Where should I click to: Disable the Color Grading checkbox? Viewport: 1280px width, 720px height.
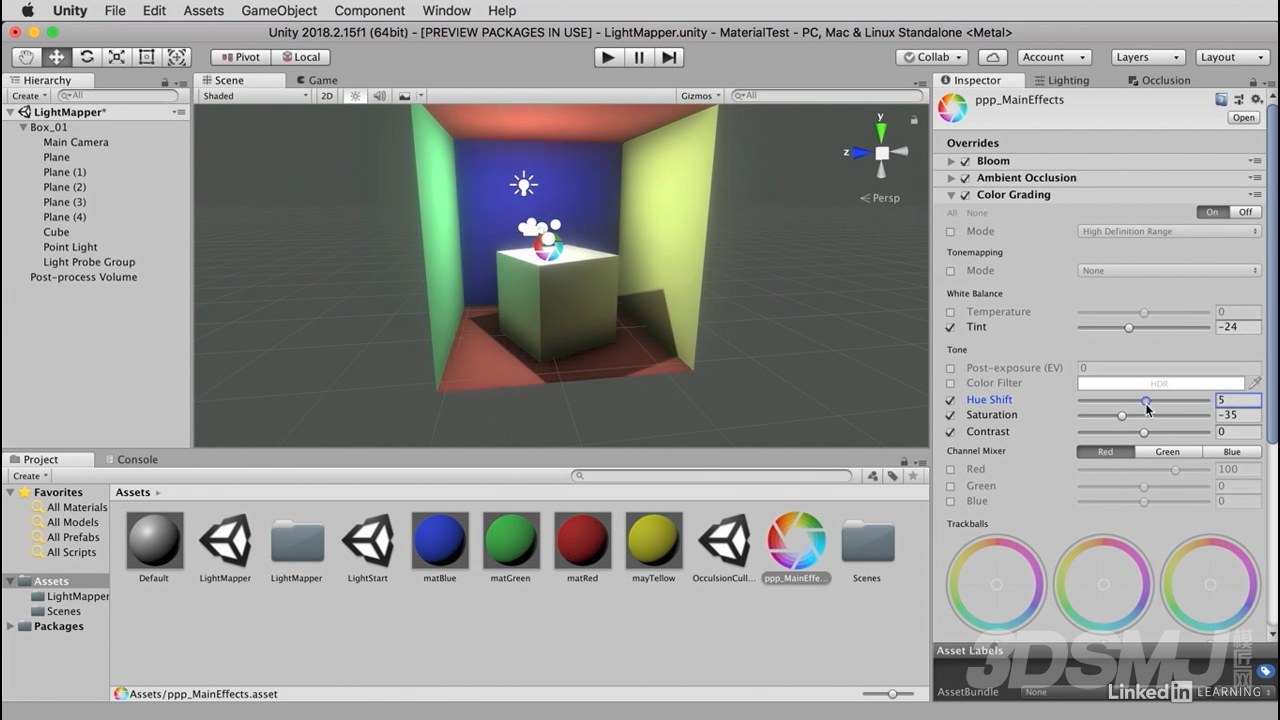coord(965,195)
